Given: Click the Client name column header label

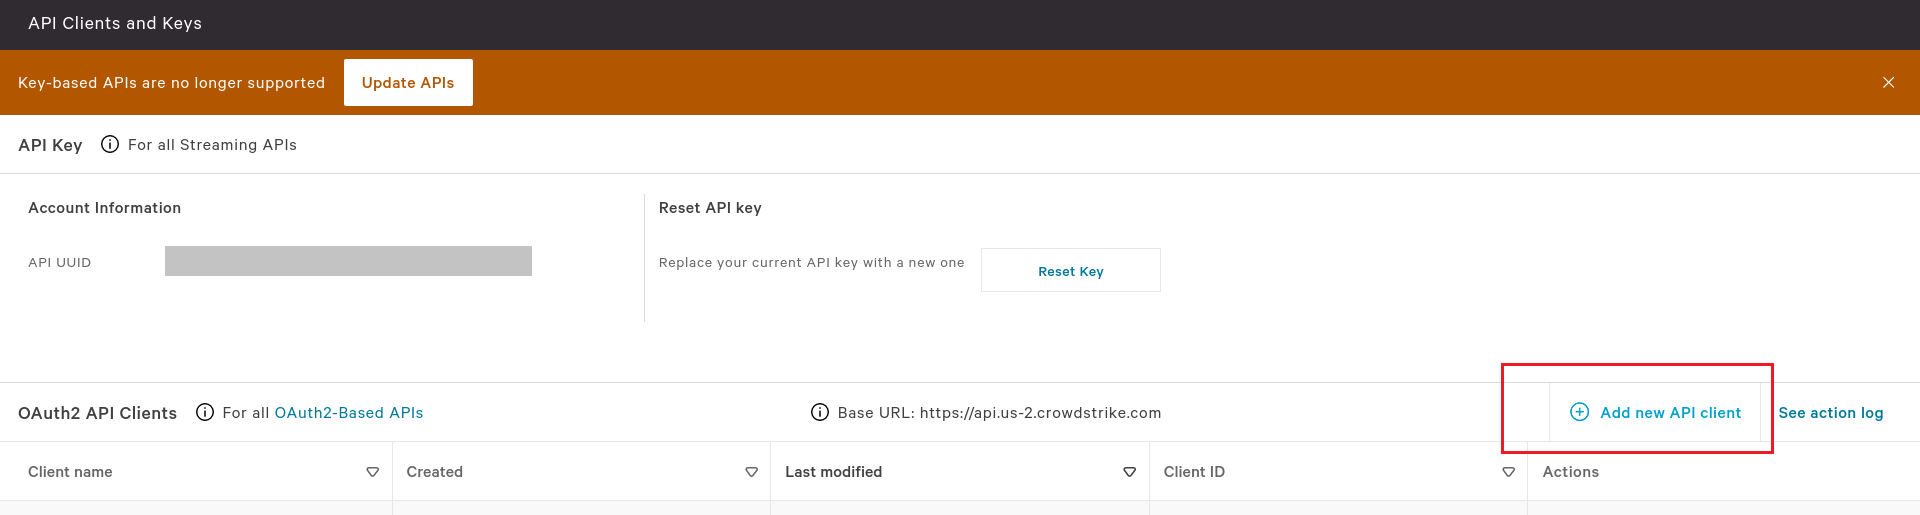Looking at the screenshot, I should 70,472.
